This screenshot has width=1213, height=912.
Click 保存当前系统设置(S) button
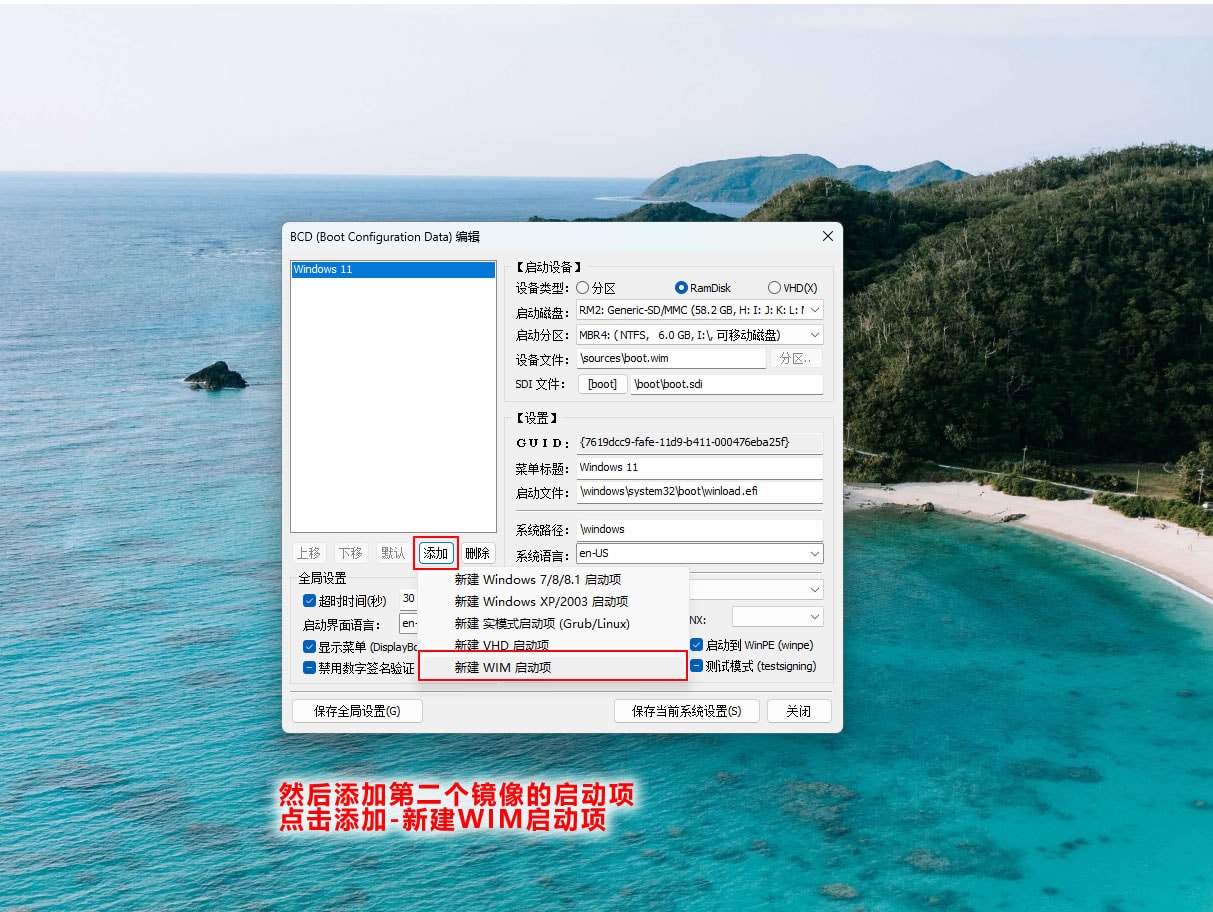pyautogui.click(x=686, y=711)
